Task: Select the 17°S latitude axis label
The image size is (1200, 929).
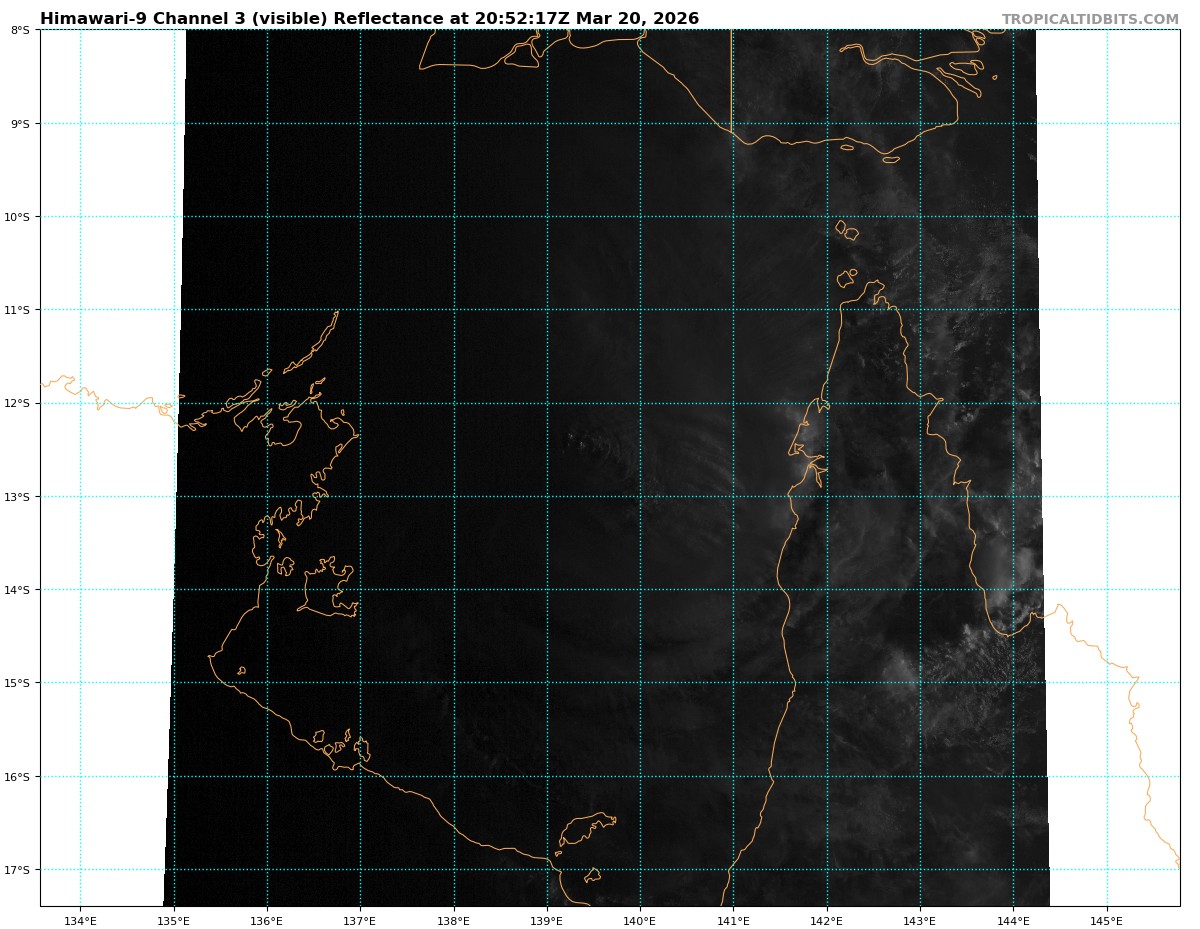Action: pyautogui.click(x=18, y=870)
